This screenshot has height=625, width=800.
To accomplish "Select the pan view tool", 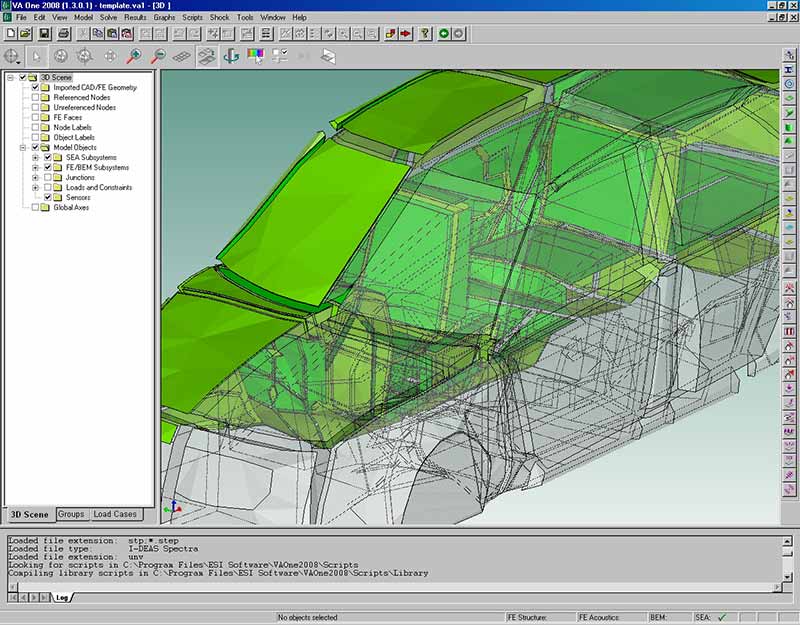I will pyautogui.click(x=110, y=56).
